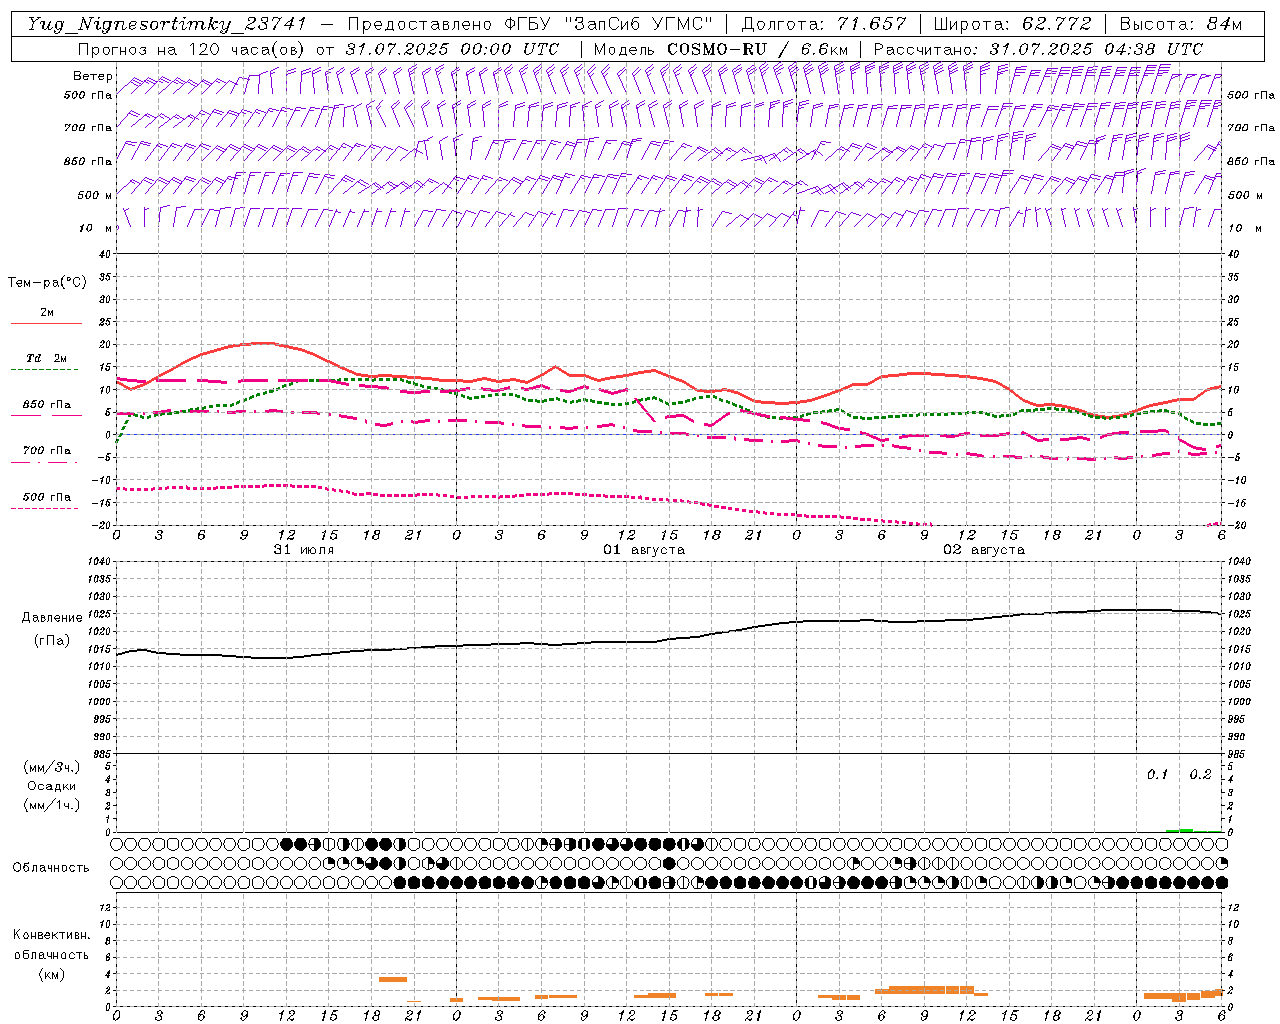This screenshot has height=1024, width=1280.
Task: Click the station name Yug_Nignesortimky_23741
Action: coord(167,24)
